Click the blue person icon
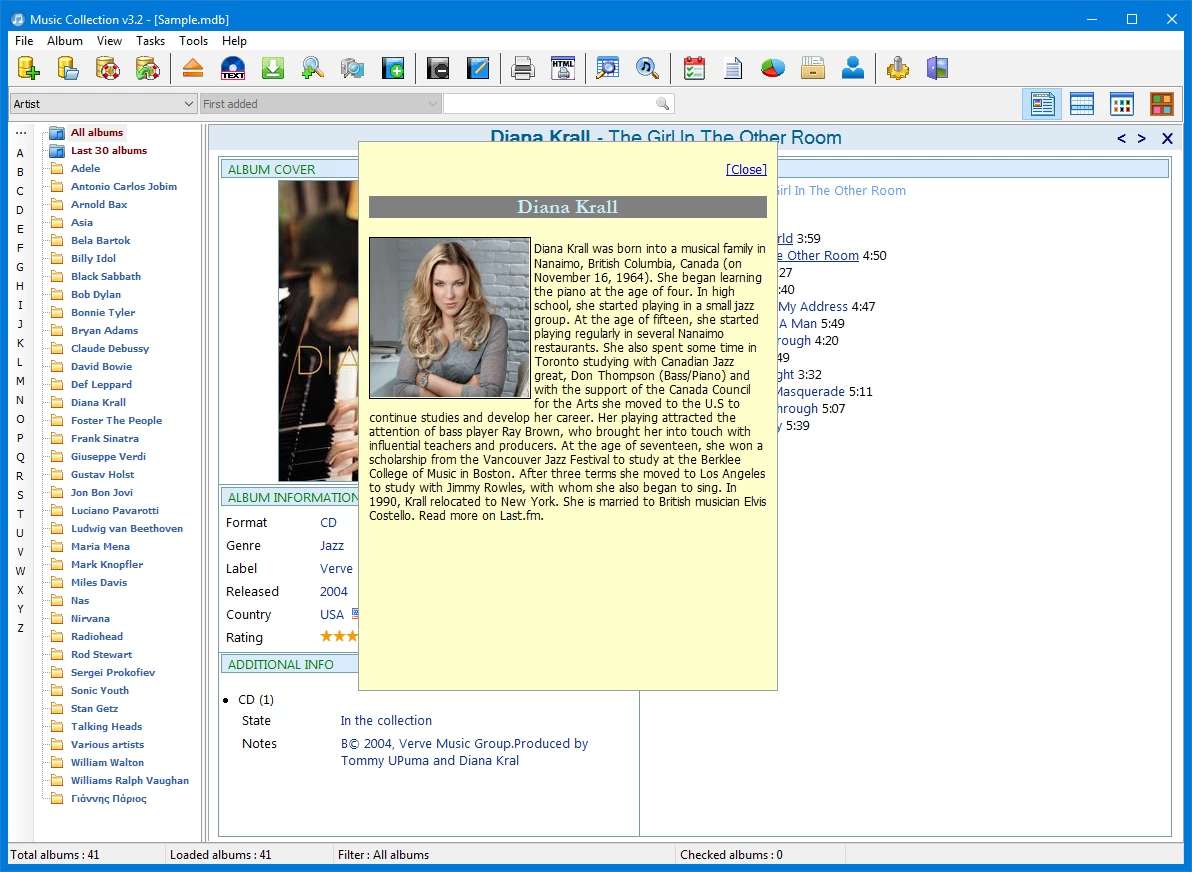Image resolution: width=1192 pixels, height=872 pixels. pos(852,68)
